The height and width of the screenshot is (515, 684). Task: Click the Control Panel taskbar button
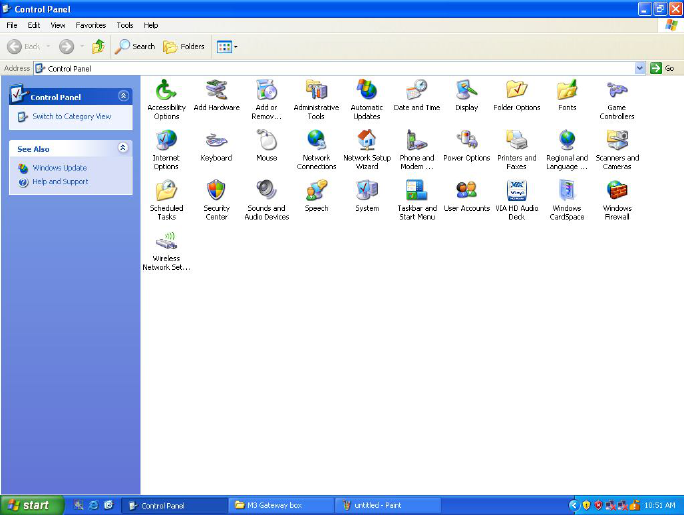tap(174, 505)
